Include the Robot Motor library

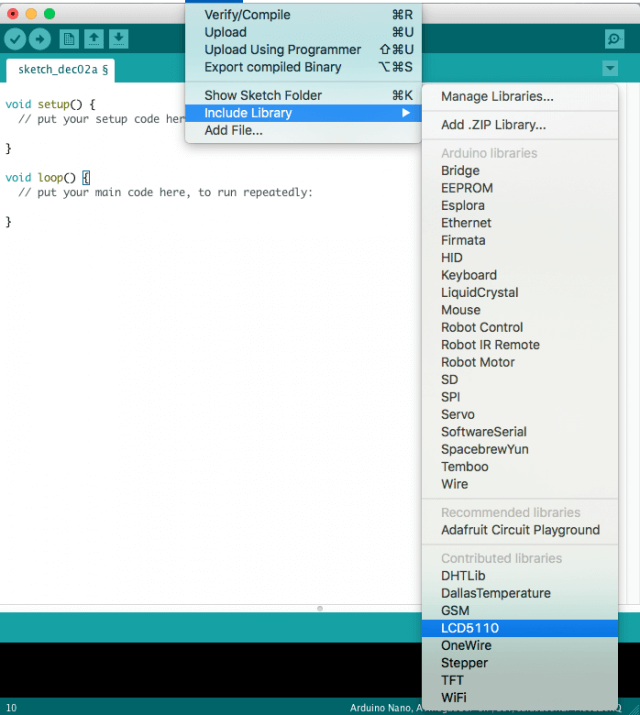pos(520,362)
